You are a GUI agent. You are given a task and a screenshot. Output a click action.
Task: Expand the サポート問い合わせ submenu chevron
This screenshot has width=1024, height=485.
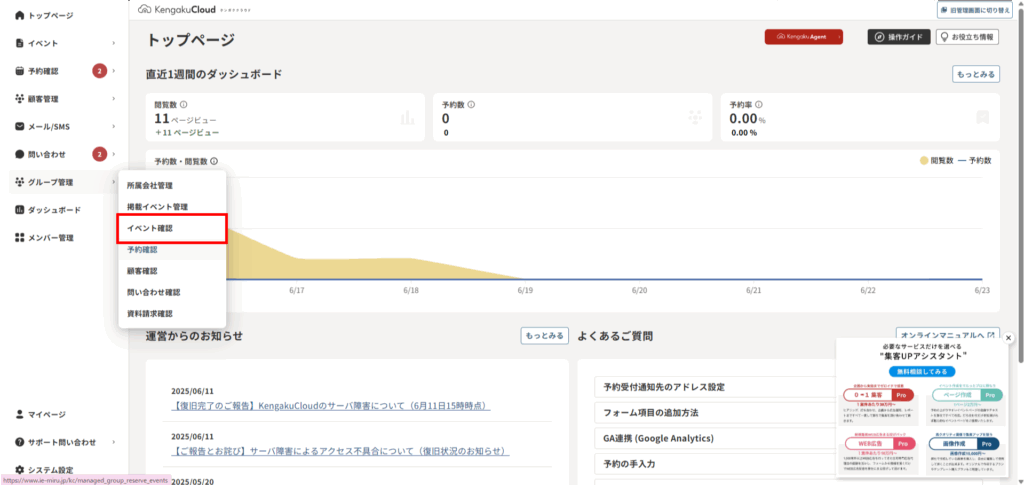click(x=114, y=442)
